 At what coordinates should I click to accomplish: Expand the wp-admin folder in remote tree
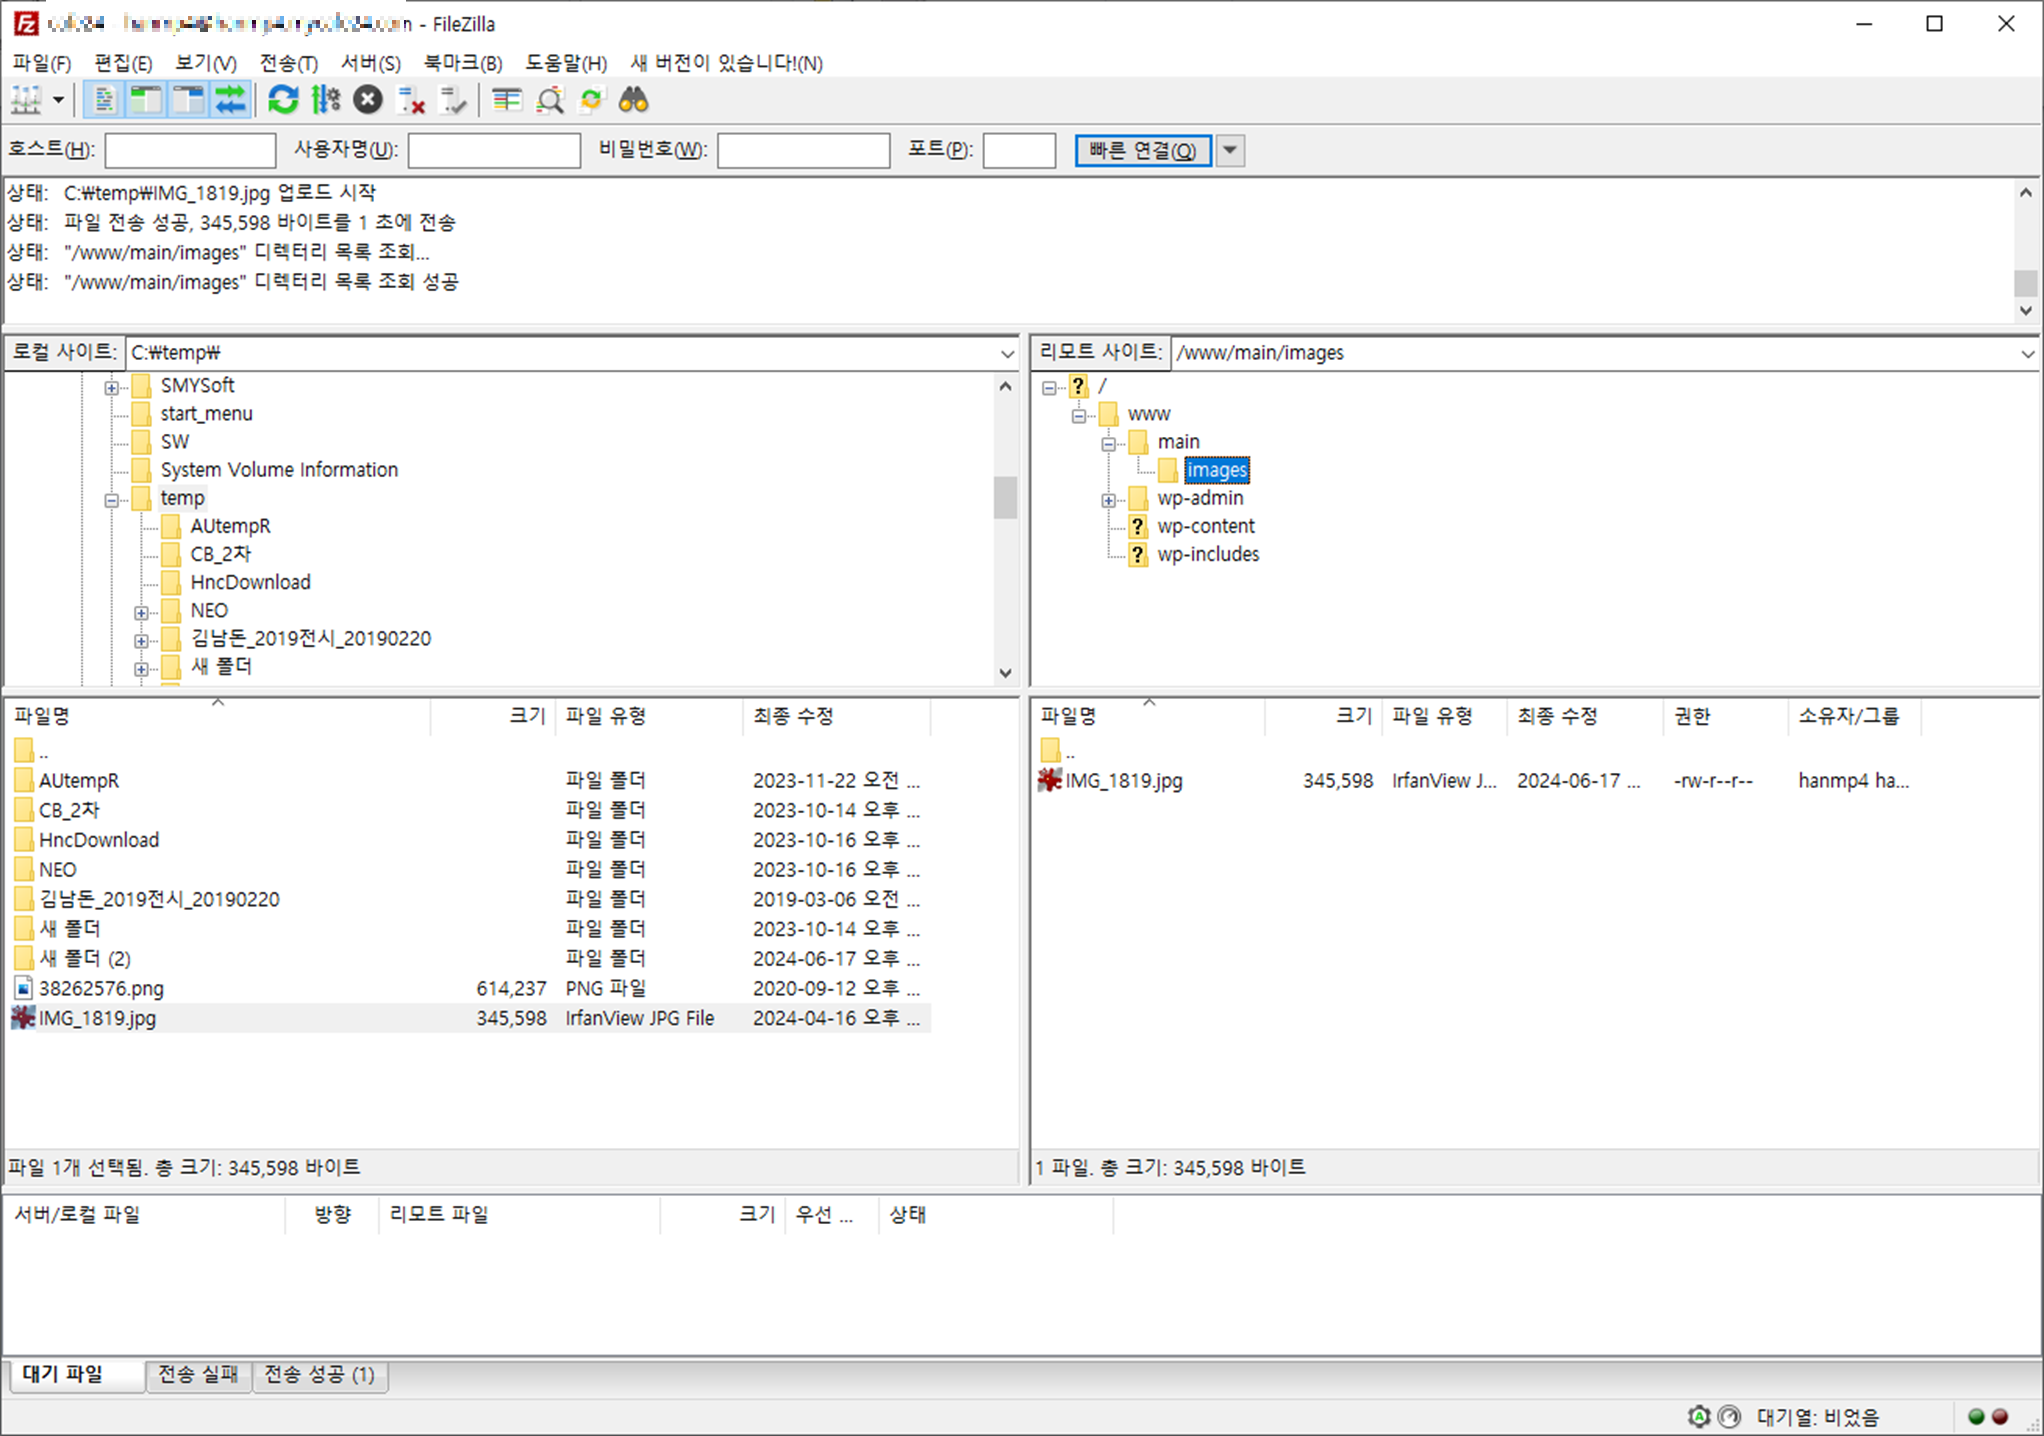[1109, 498]
